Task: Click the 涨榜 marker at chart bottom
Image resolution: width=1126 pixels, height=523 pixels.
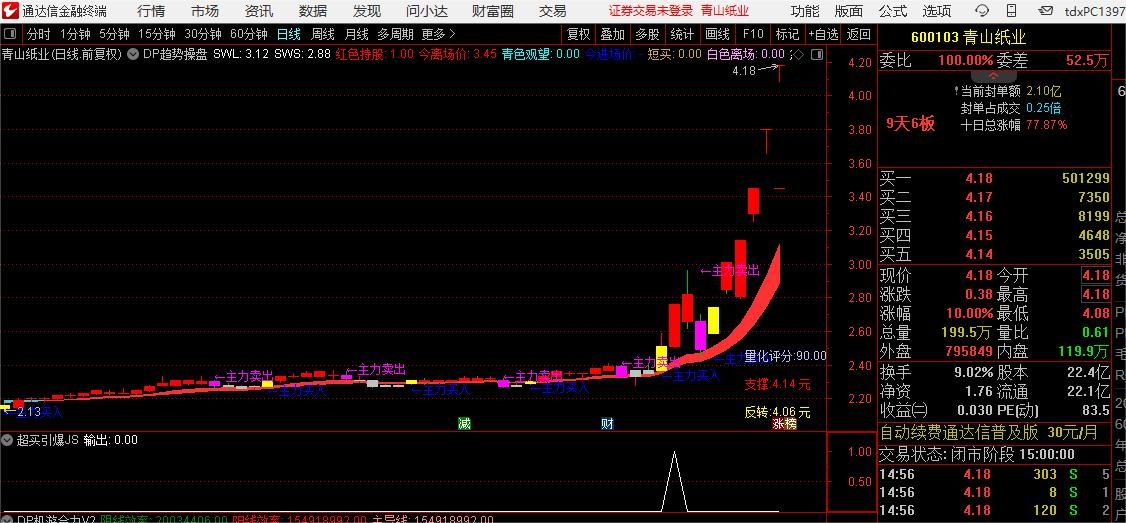Action: [x=784, y=424]
